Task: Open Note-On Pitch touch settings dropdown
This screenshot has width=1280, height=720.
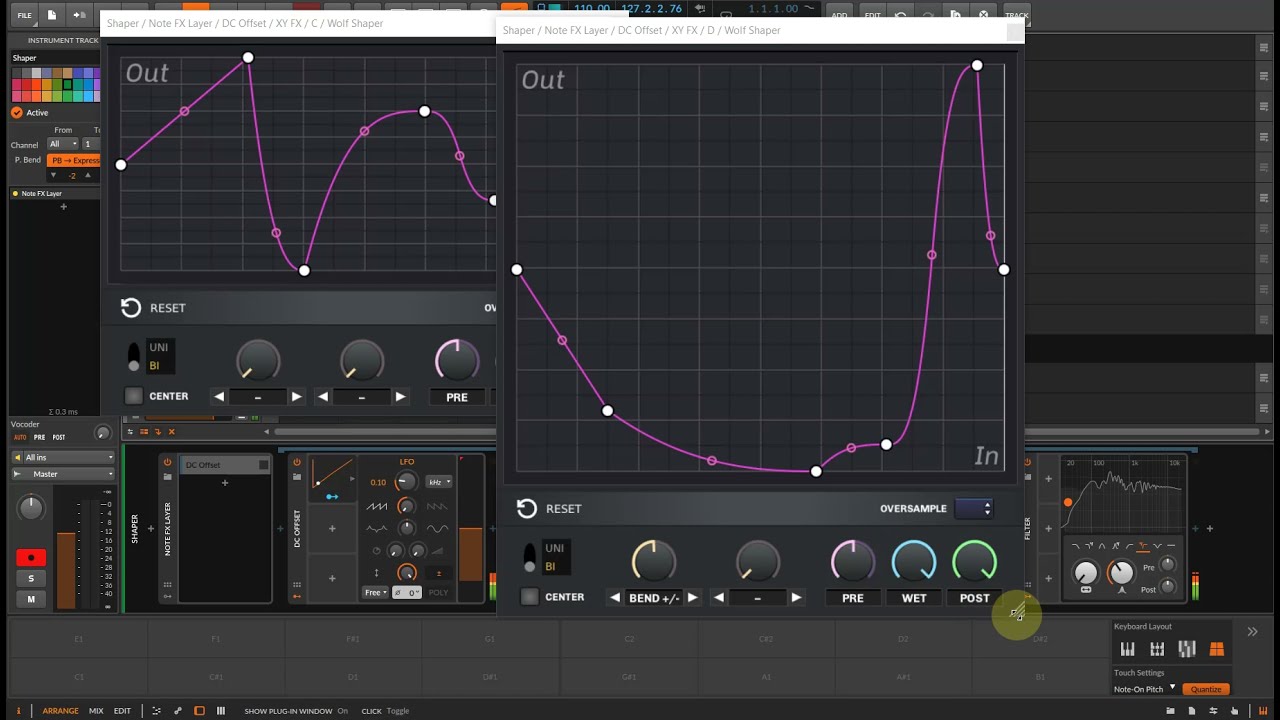Action: point(1145,689)
